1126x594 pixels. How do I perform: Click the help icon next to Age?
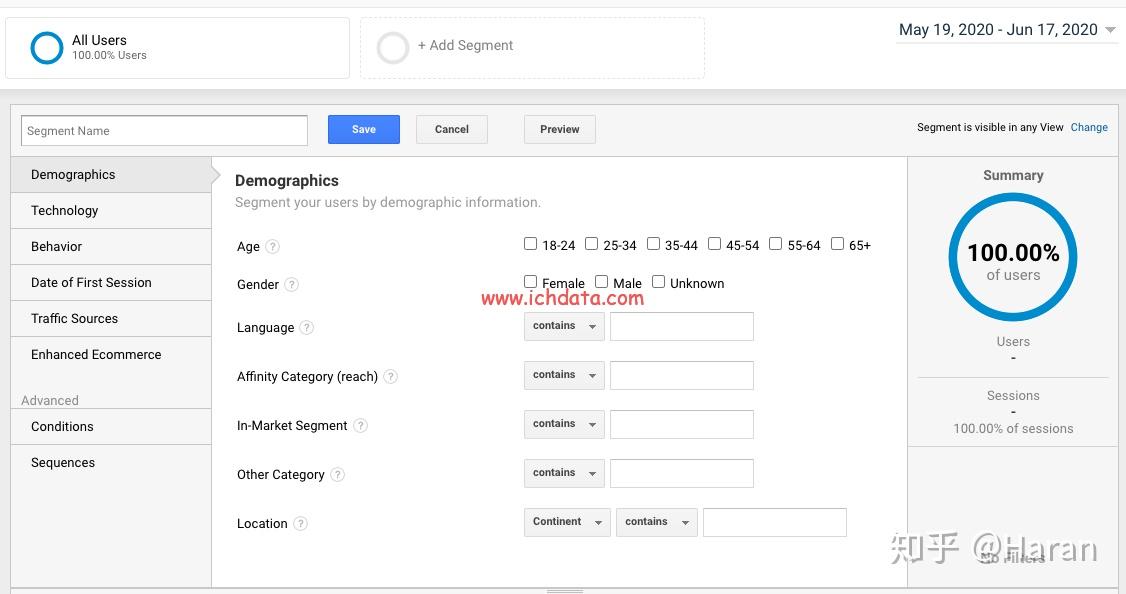coord(272,247)
